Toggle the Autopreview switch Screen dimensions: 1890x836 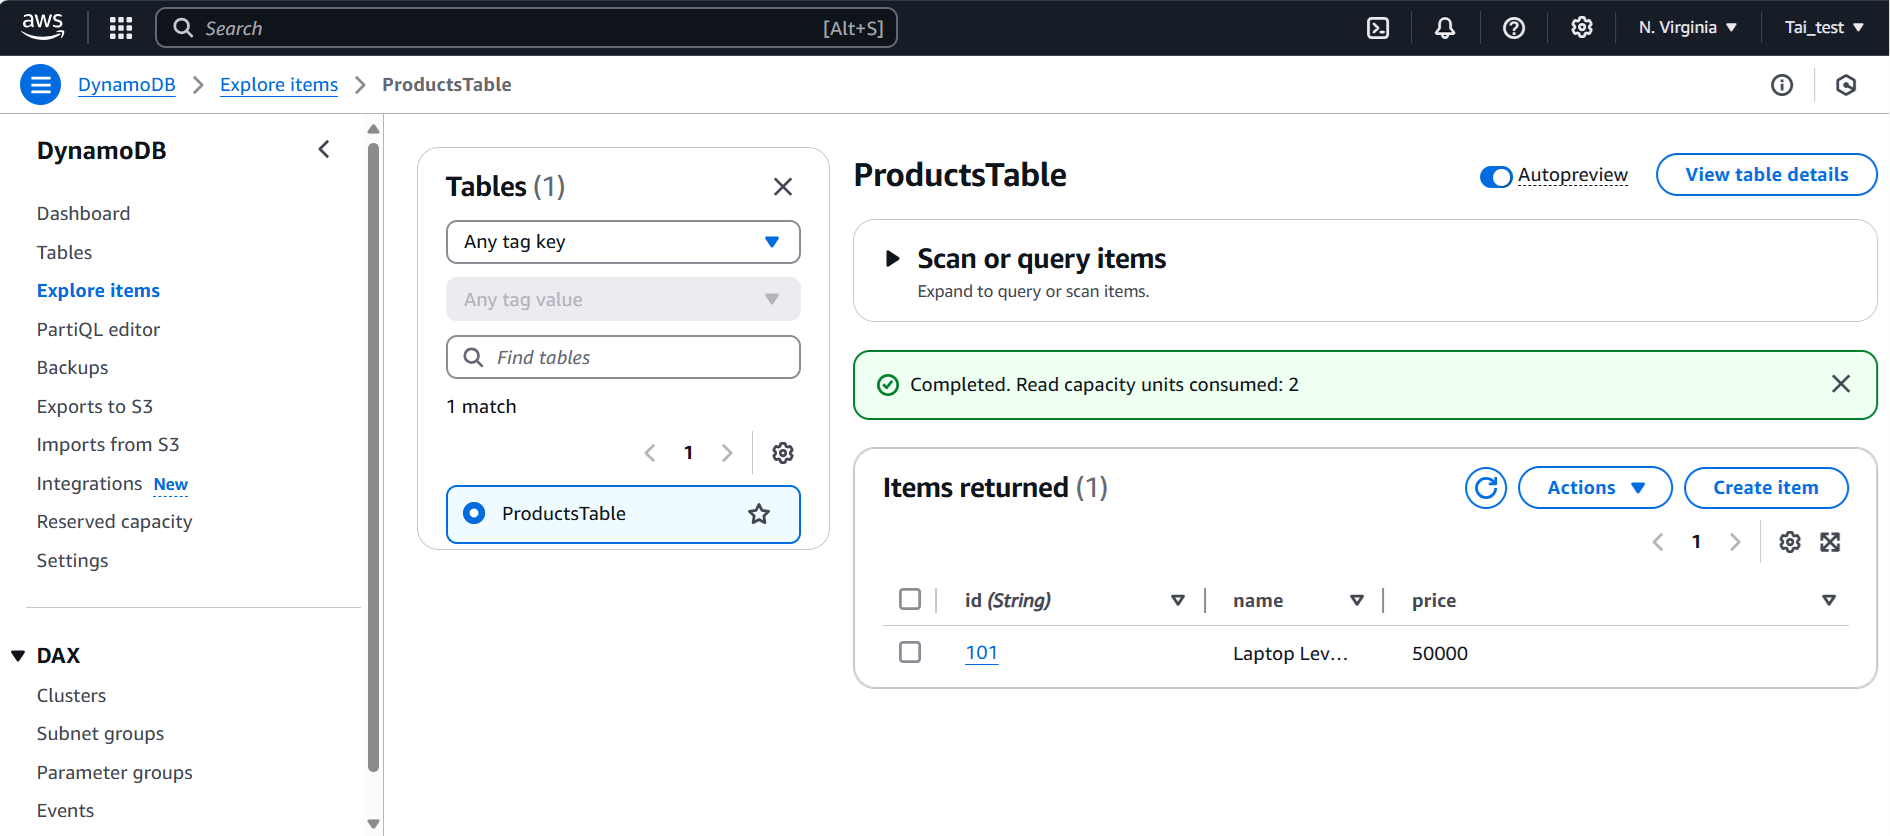(1496, 177)
